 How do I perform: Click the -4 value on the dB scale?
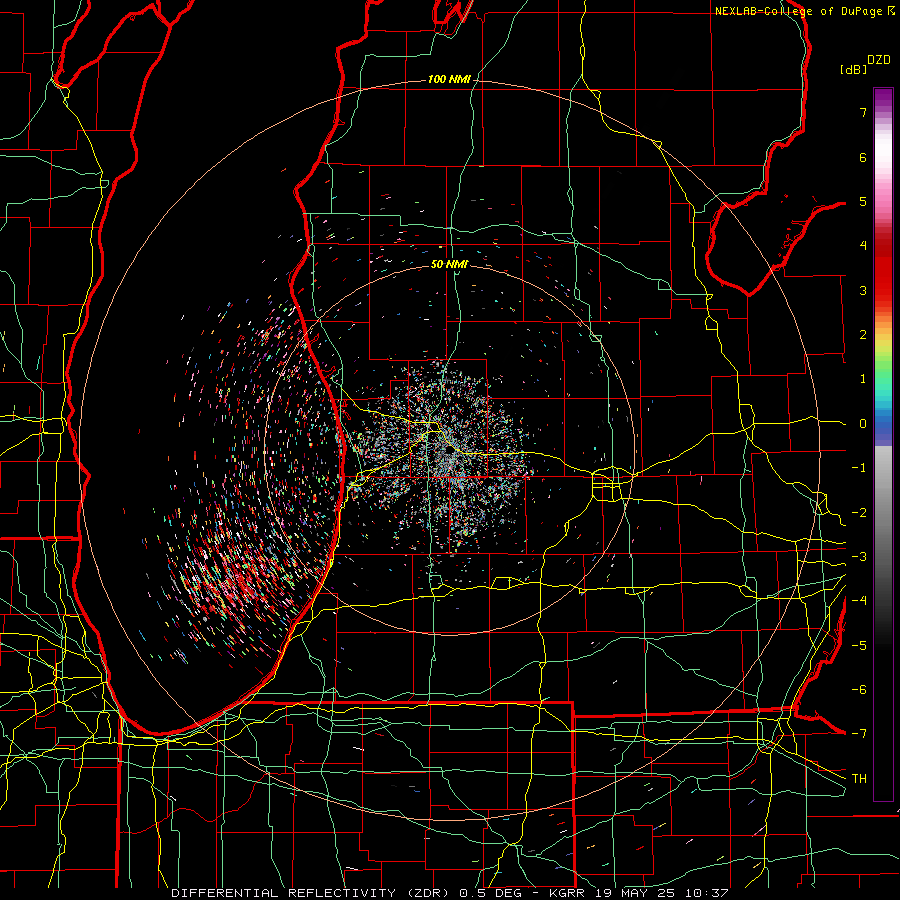coord(859,601)
